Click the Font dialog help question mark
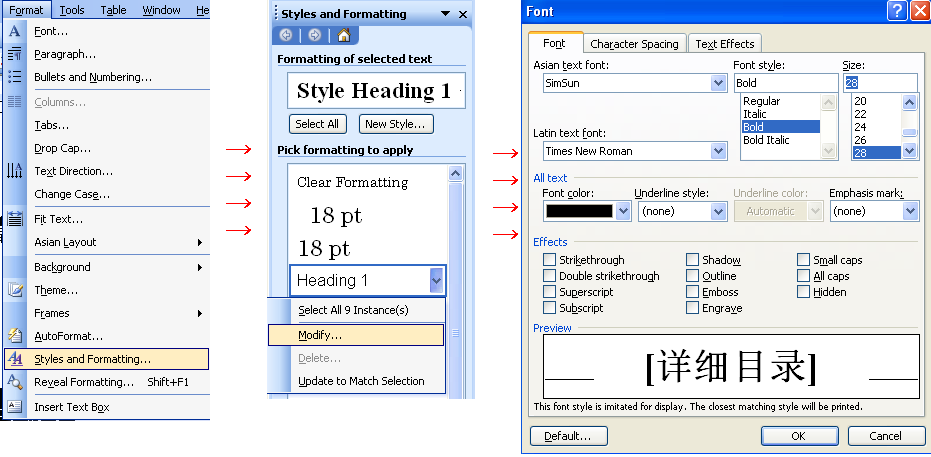The image size is (931, 457). pos(897,11)
